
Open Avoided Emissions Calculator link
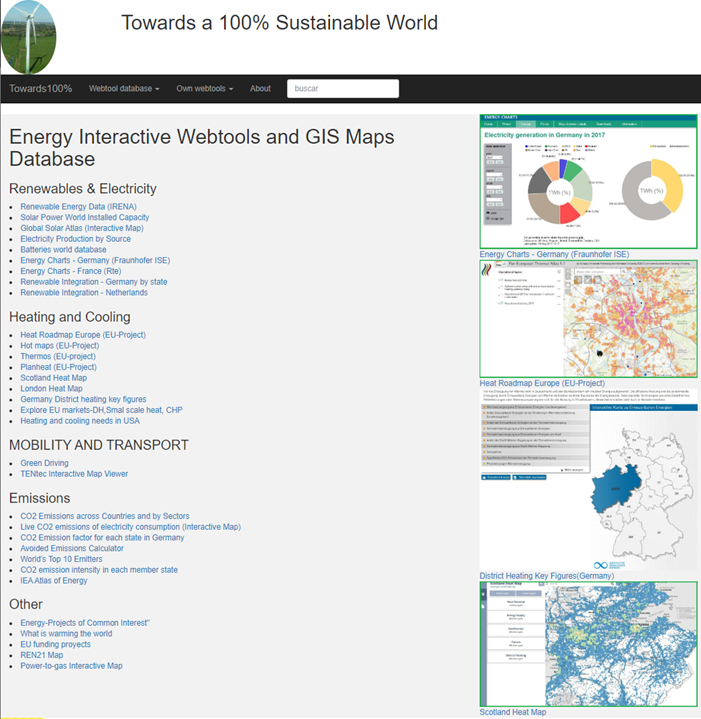(x=72, y=548)
